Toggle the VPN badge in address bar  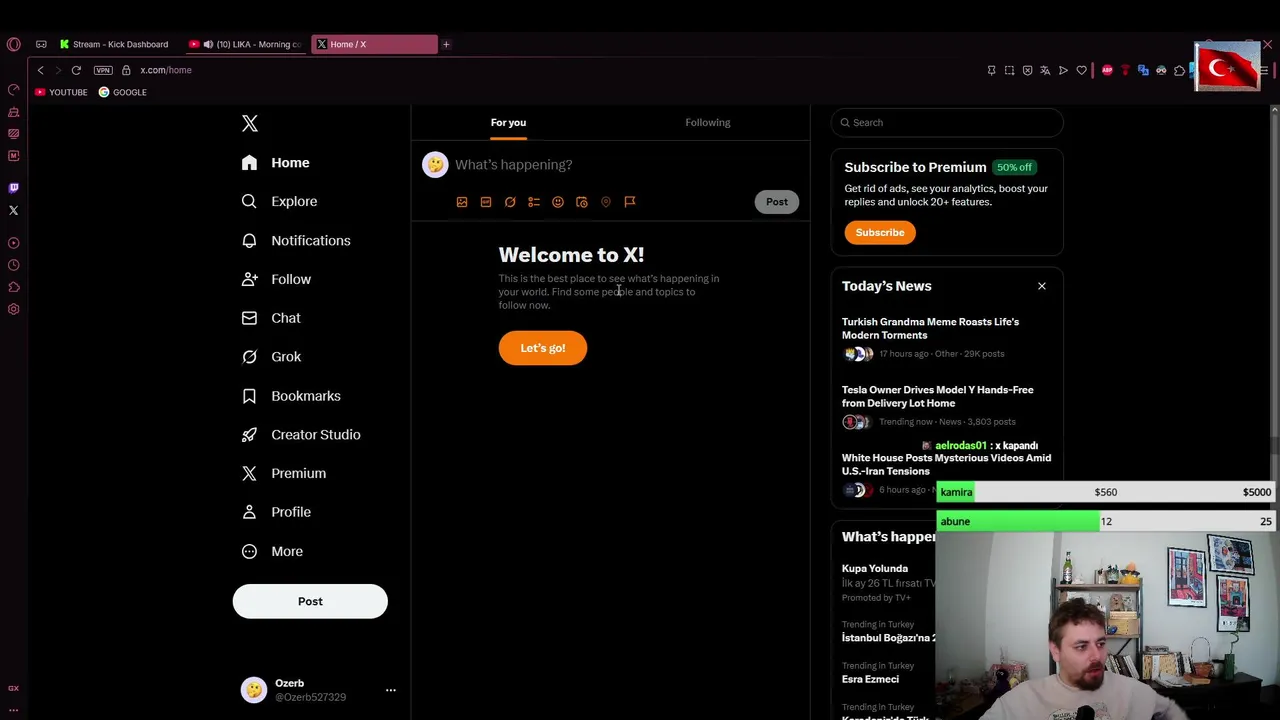pyautogui.click(x=103, y=70)
